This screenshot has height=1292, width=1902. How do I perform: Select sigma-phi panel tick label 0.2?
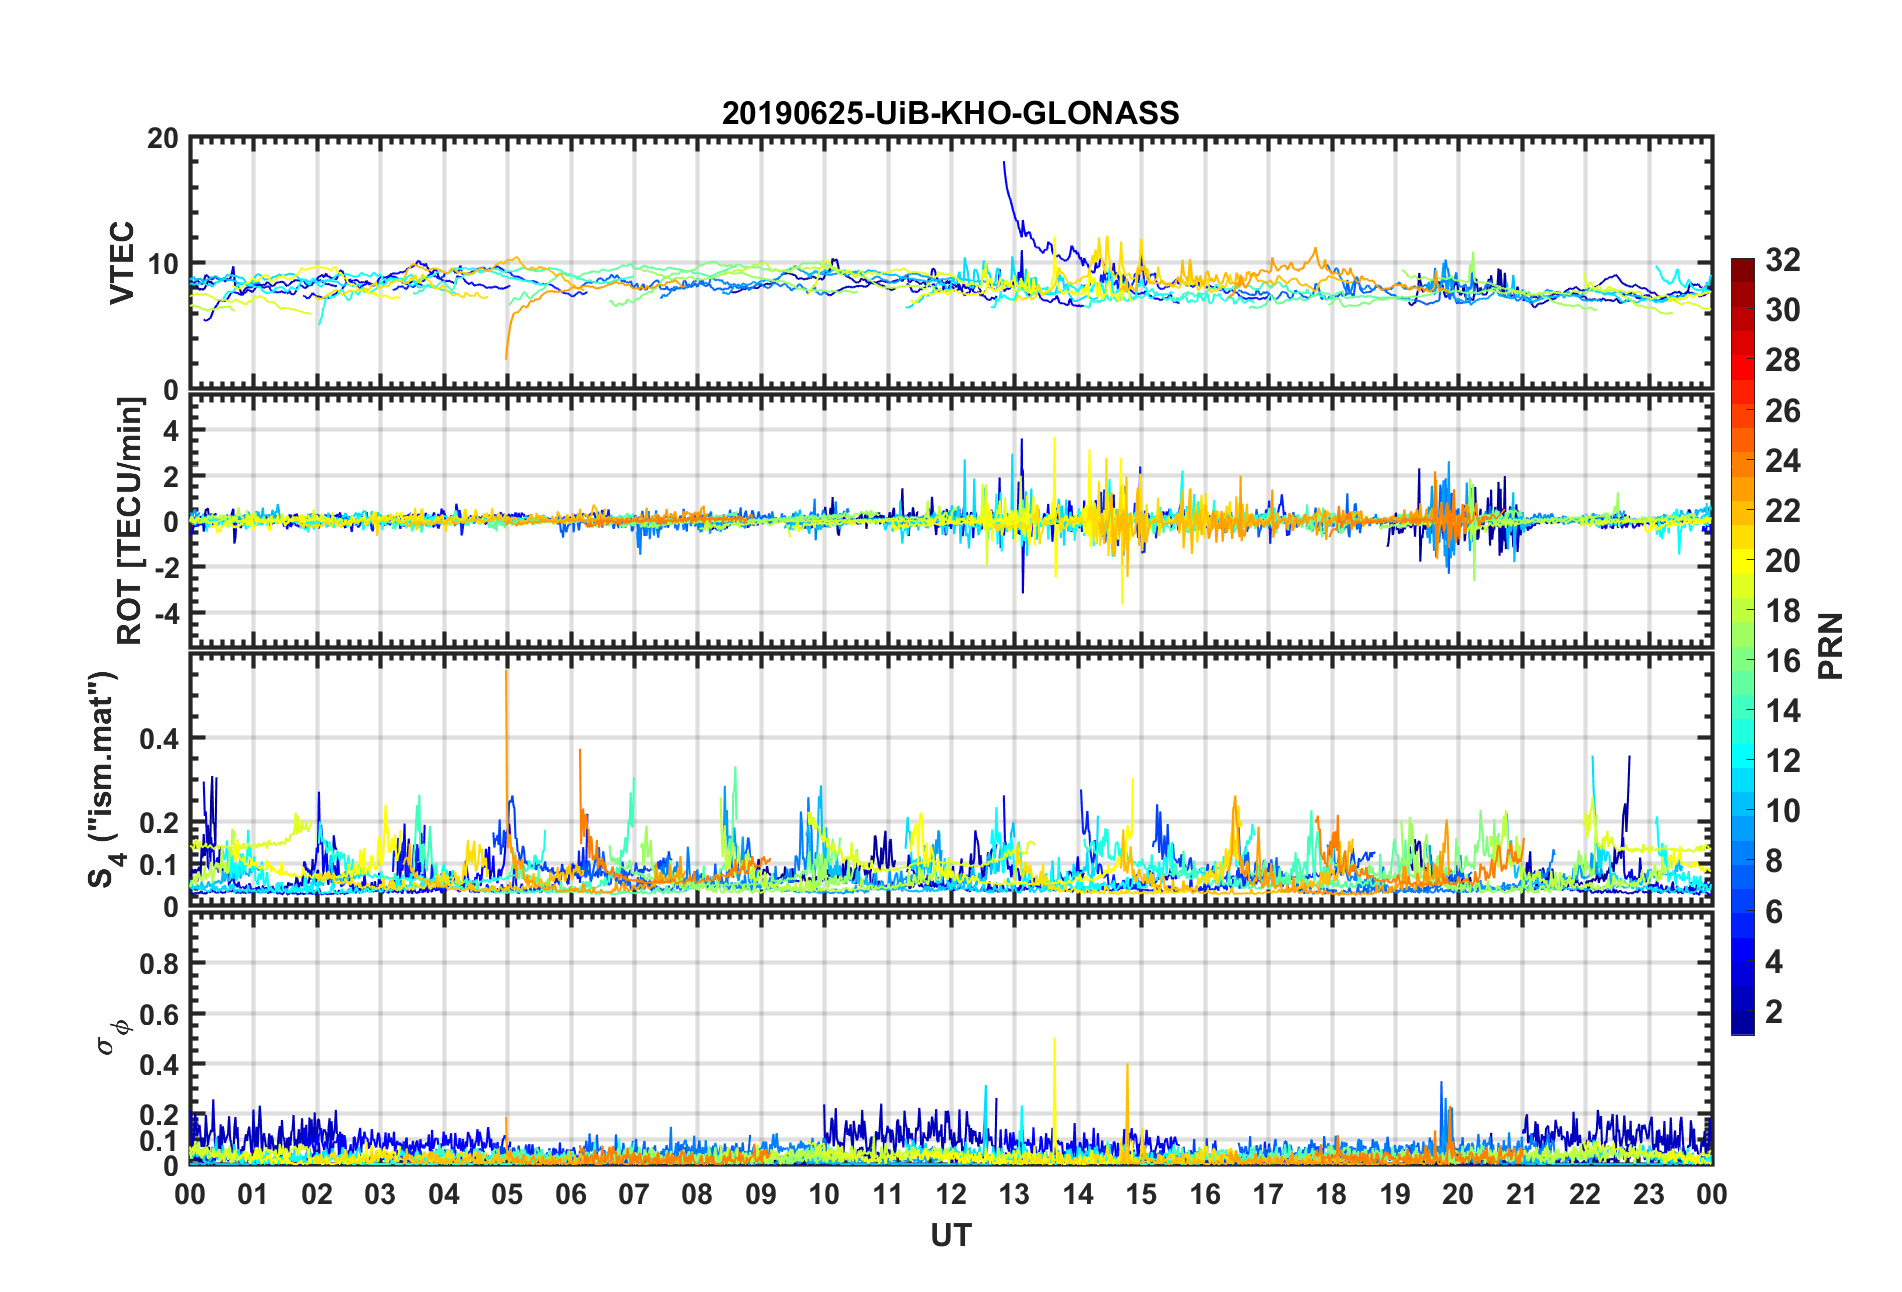(x=159, y=1115)
